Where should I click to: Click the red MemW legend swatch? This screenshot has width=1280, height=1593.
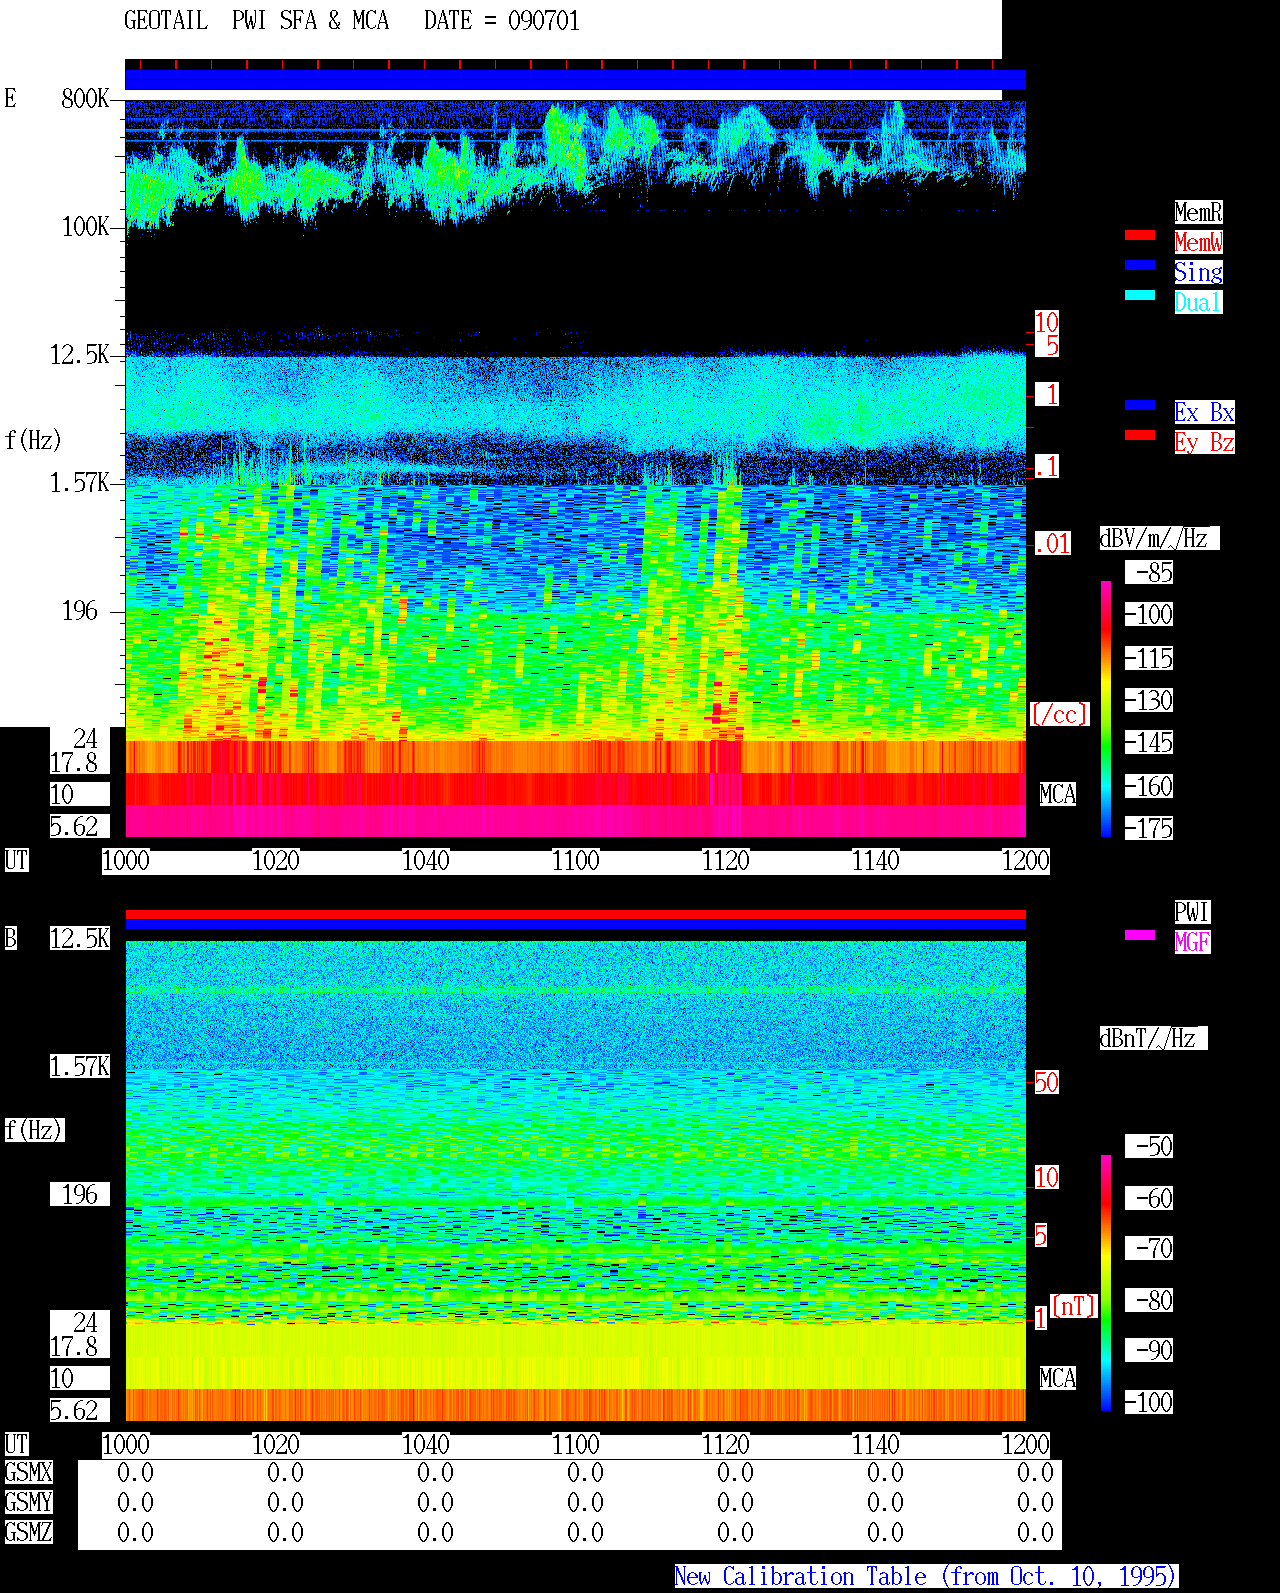pos(1140,235)
